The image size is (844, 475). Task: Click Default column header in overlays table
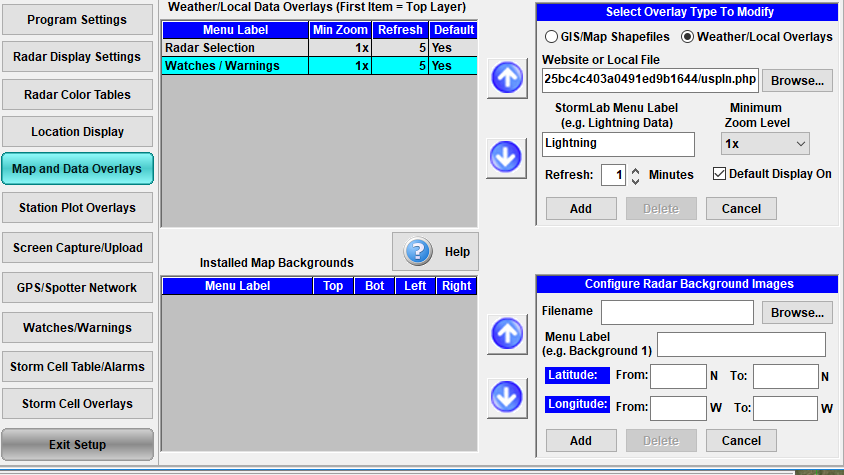tap(453, 30)
